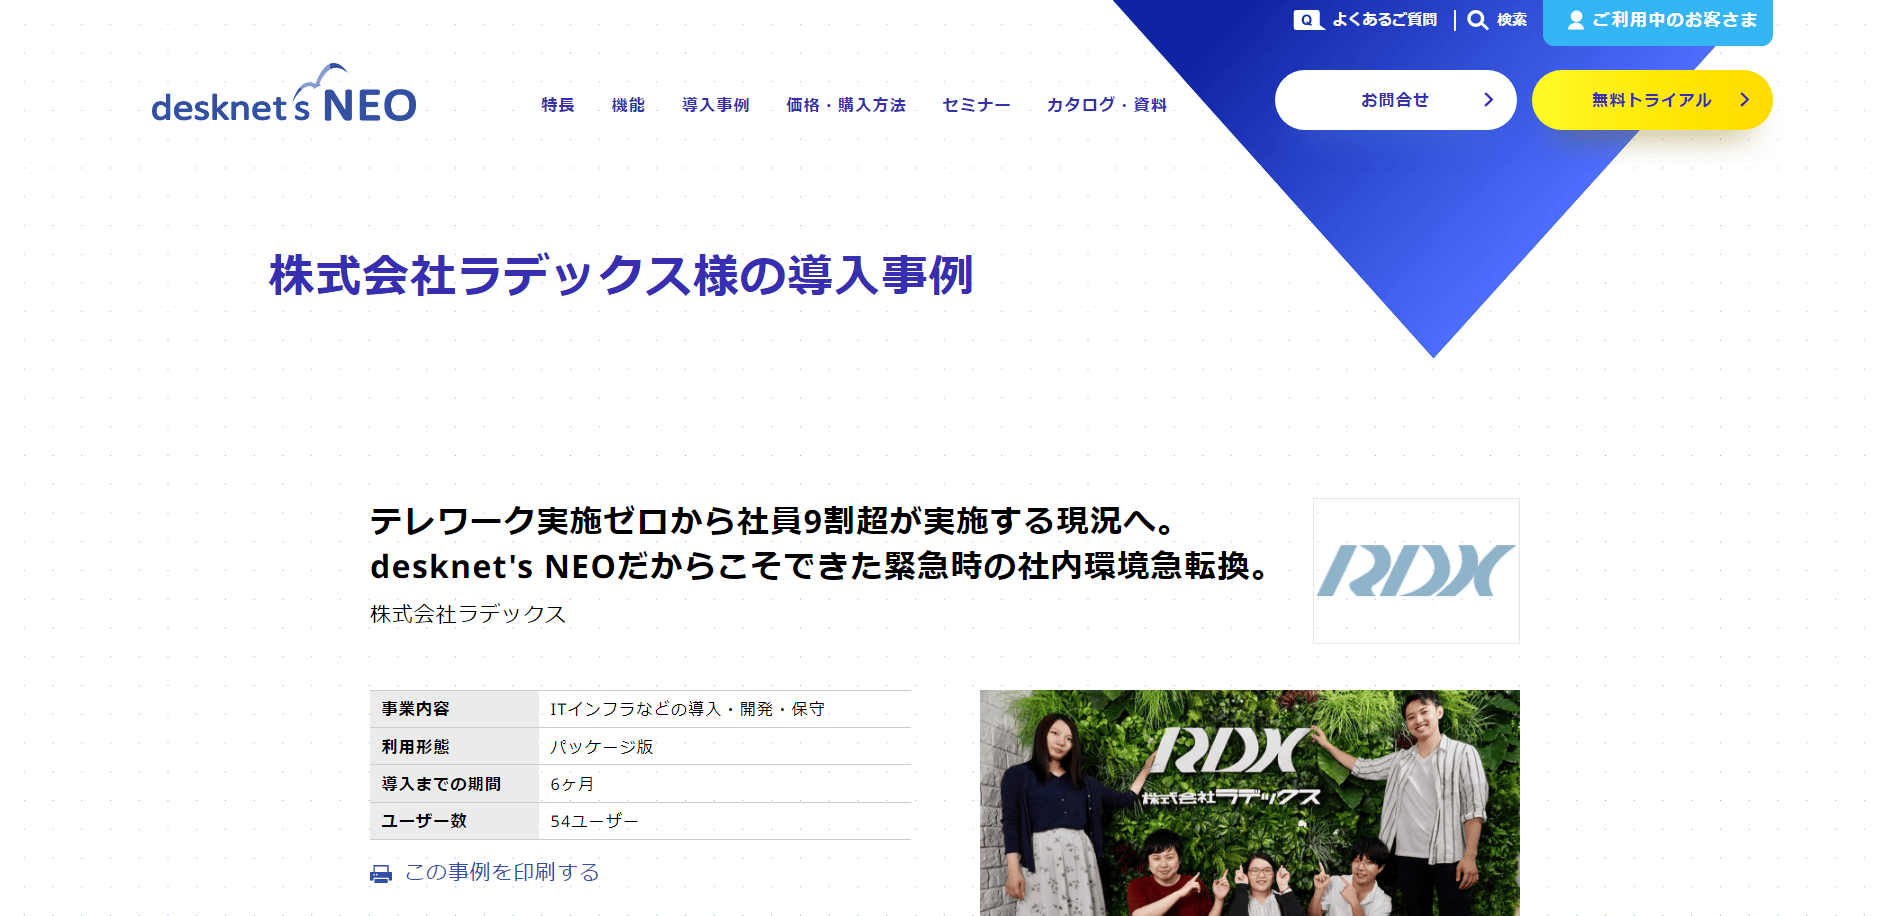Open the 特長 menu item

[558, 105]
